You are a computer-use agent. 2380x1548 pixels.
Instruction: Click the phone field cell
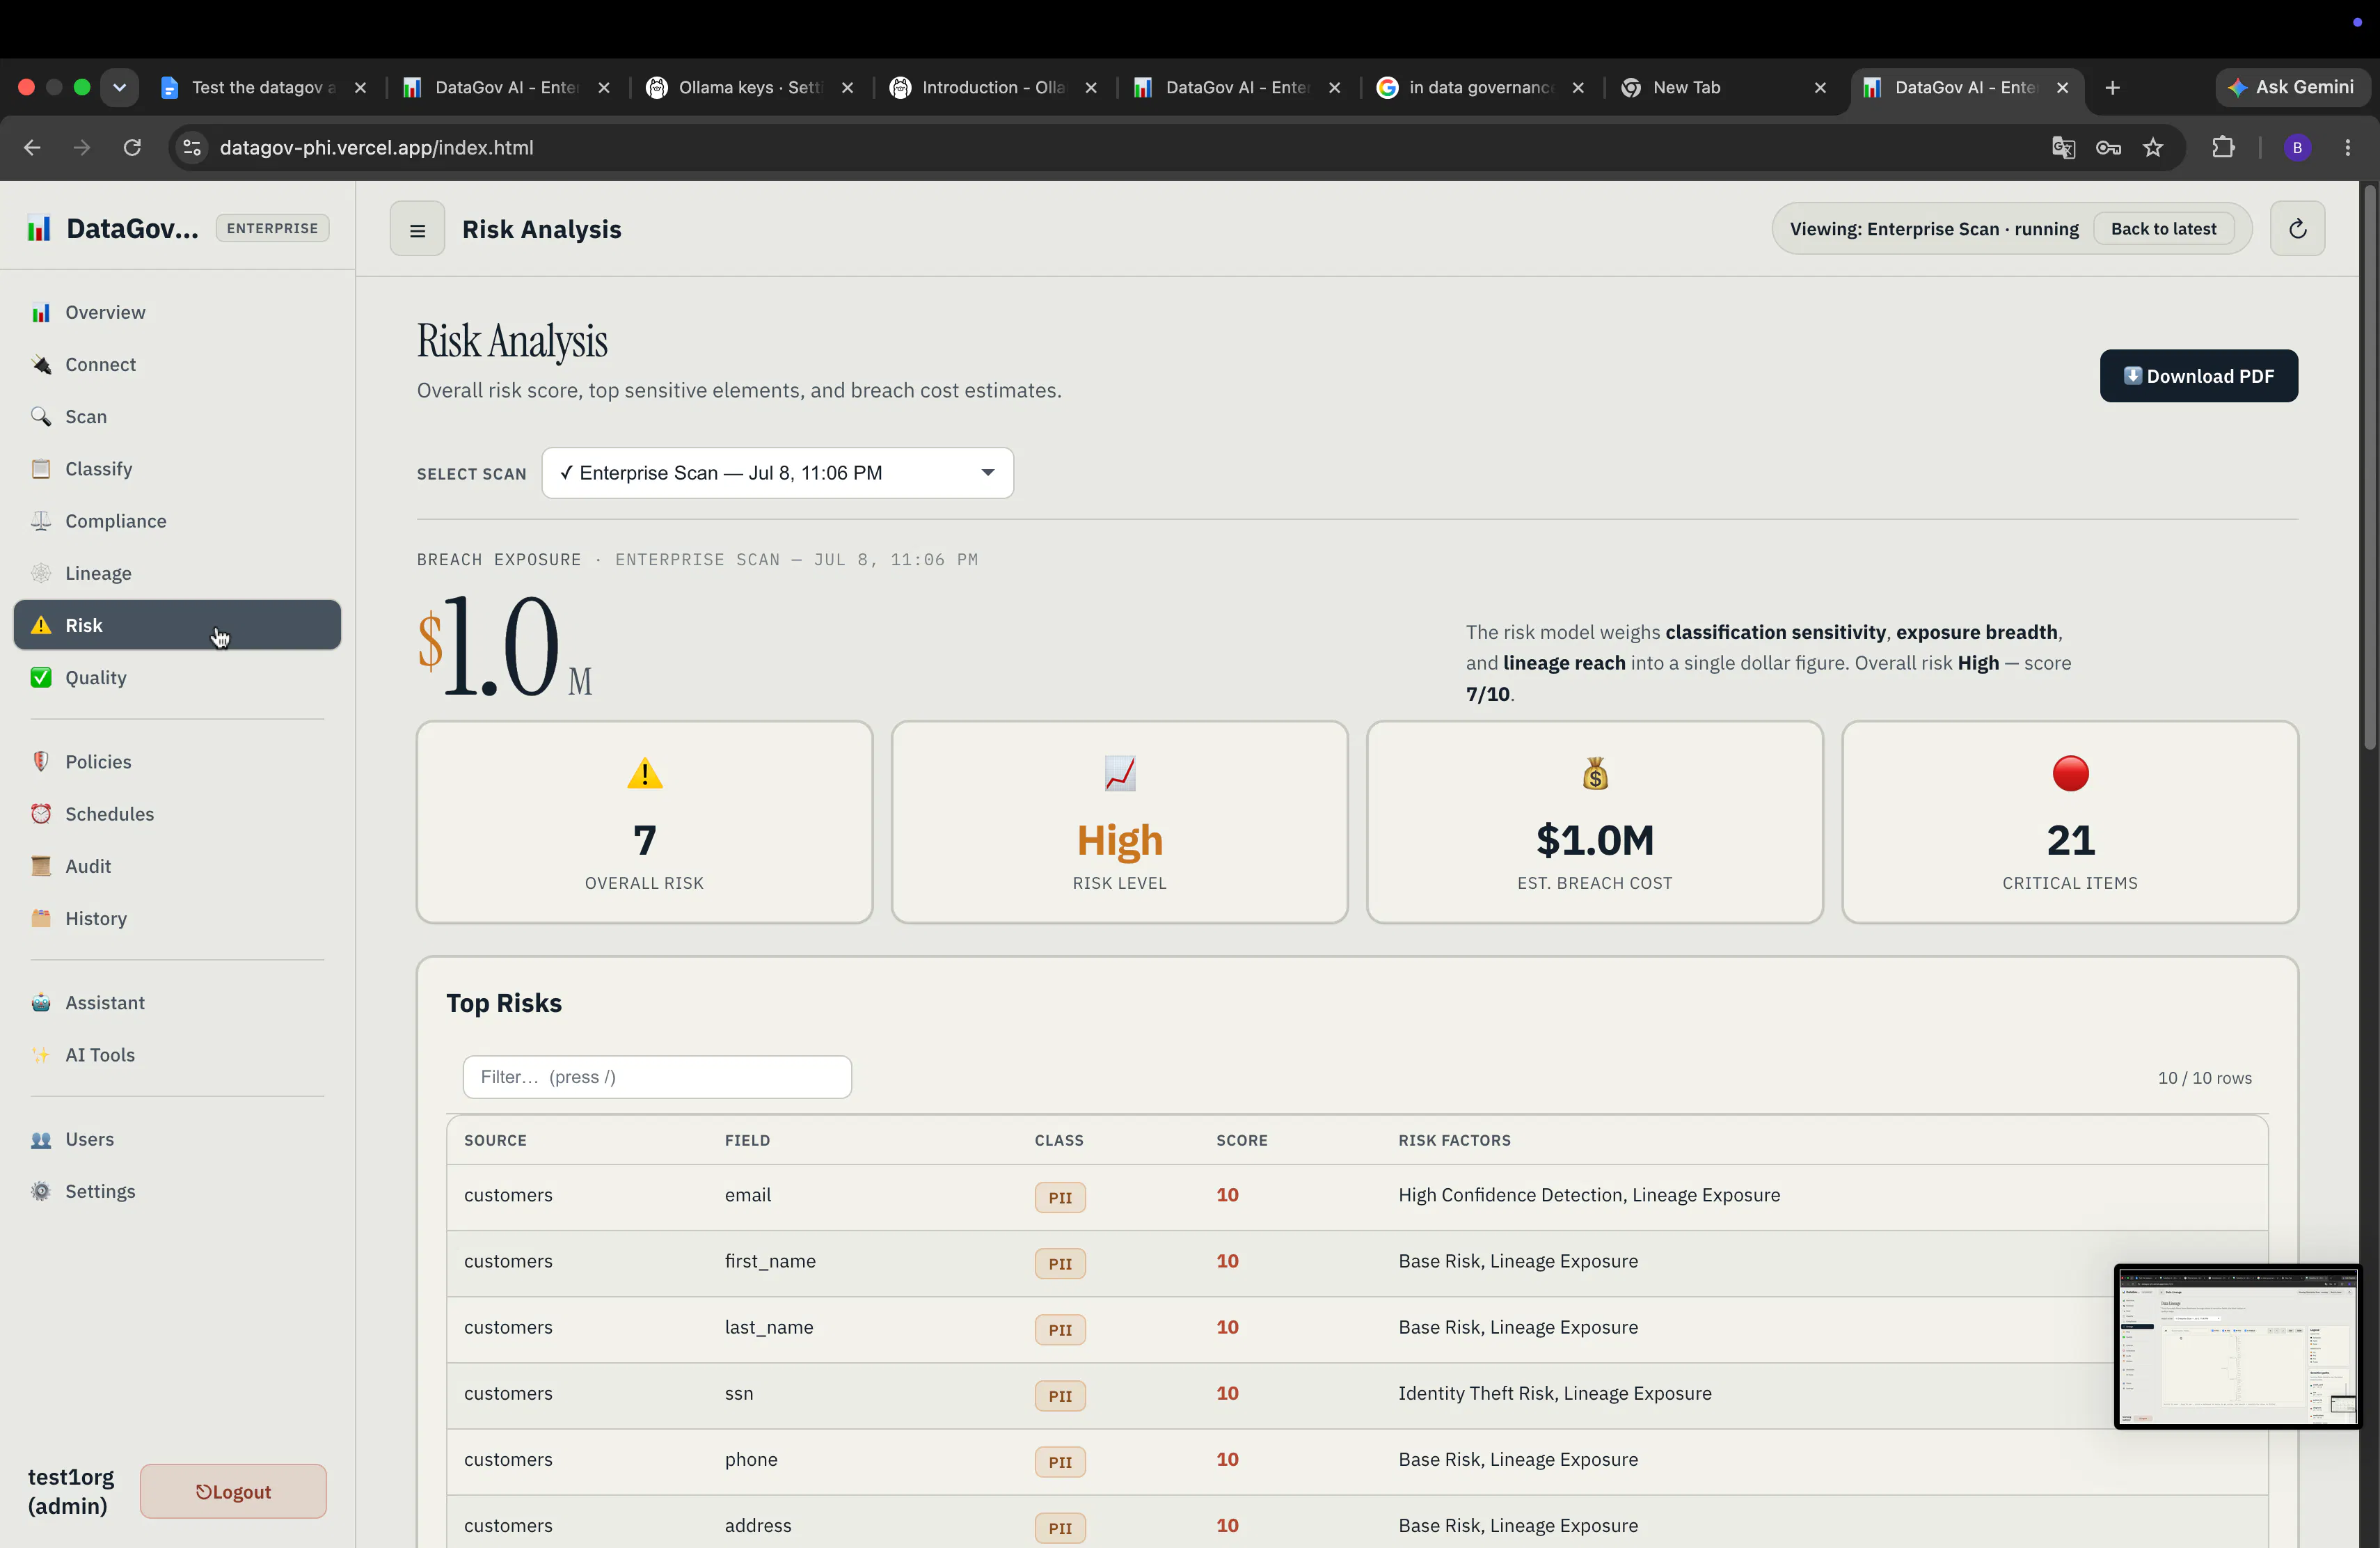click(x=751, y=1459)
